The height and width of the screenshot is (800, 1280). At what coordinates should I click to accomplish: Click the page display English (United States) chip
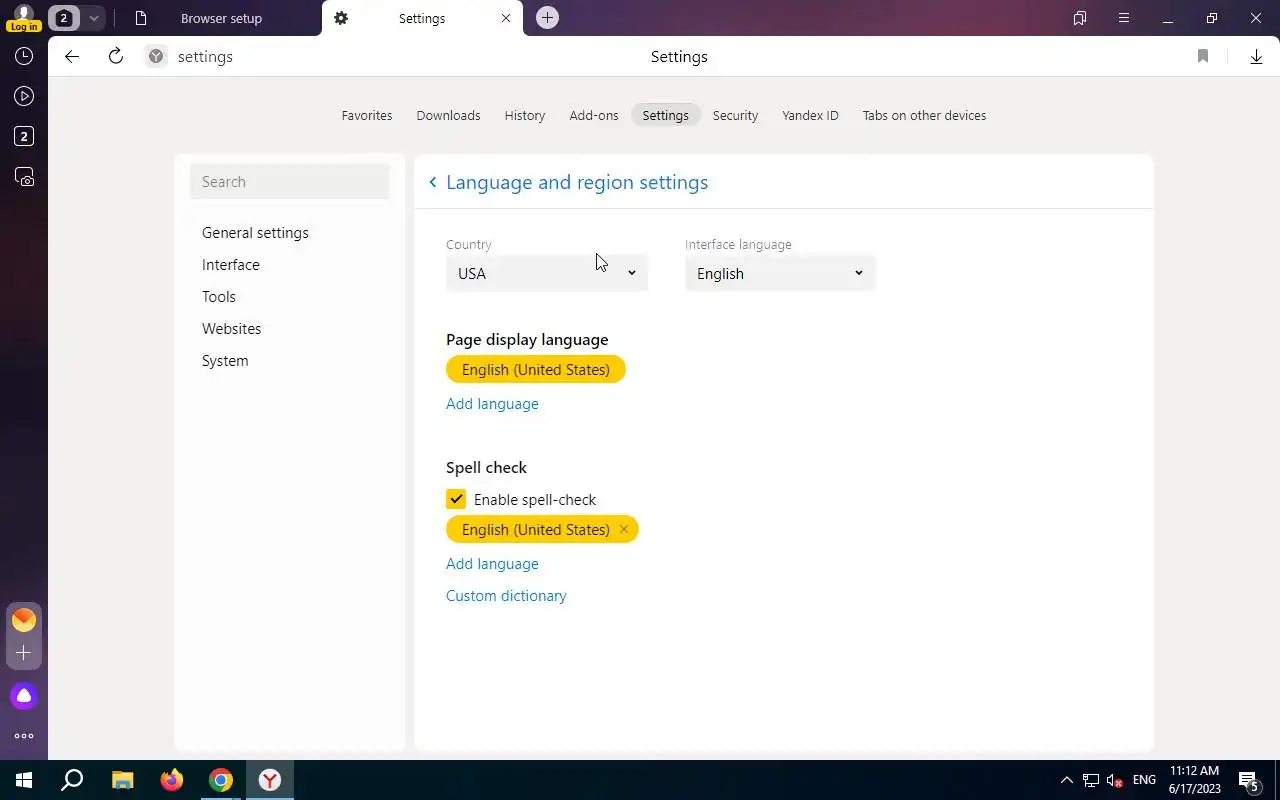pos(536,370)
